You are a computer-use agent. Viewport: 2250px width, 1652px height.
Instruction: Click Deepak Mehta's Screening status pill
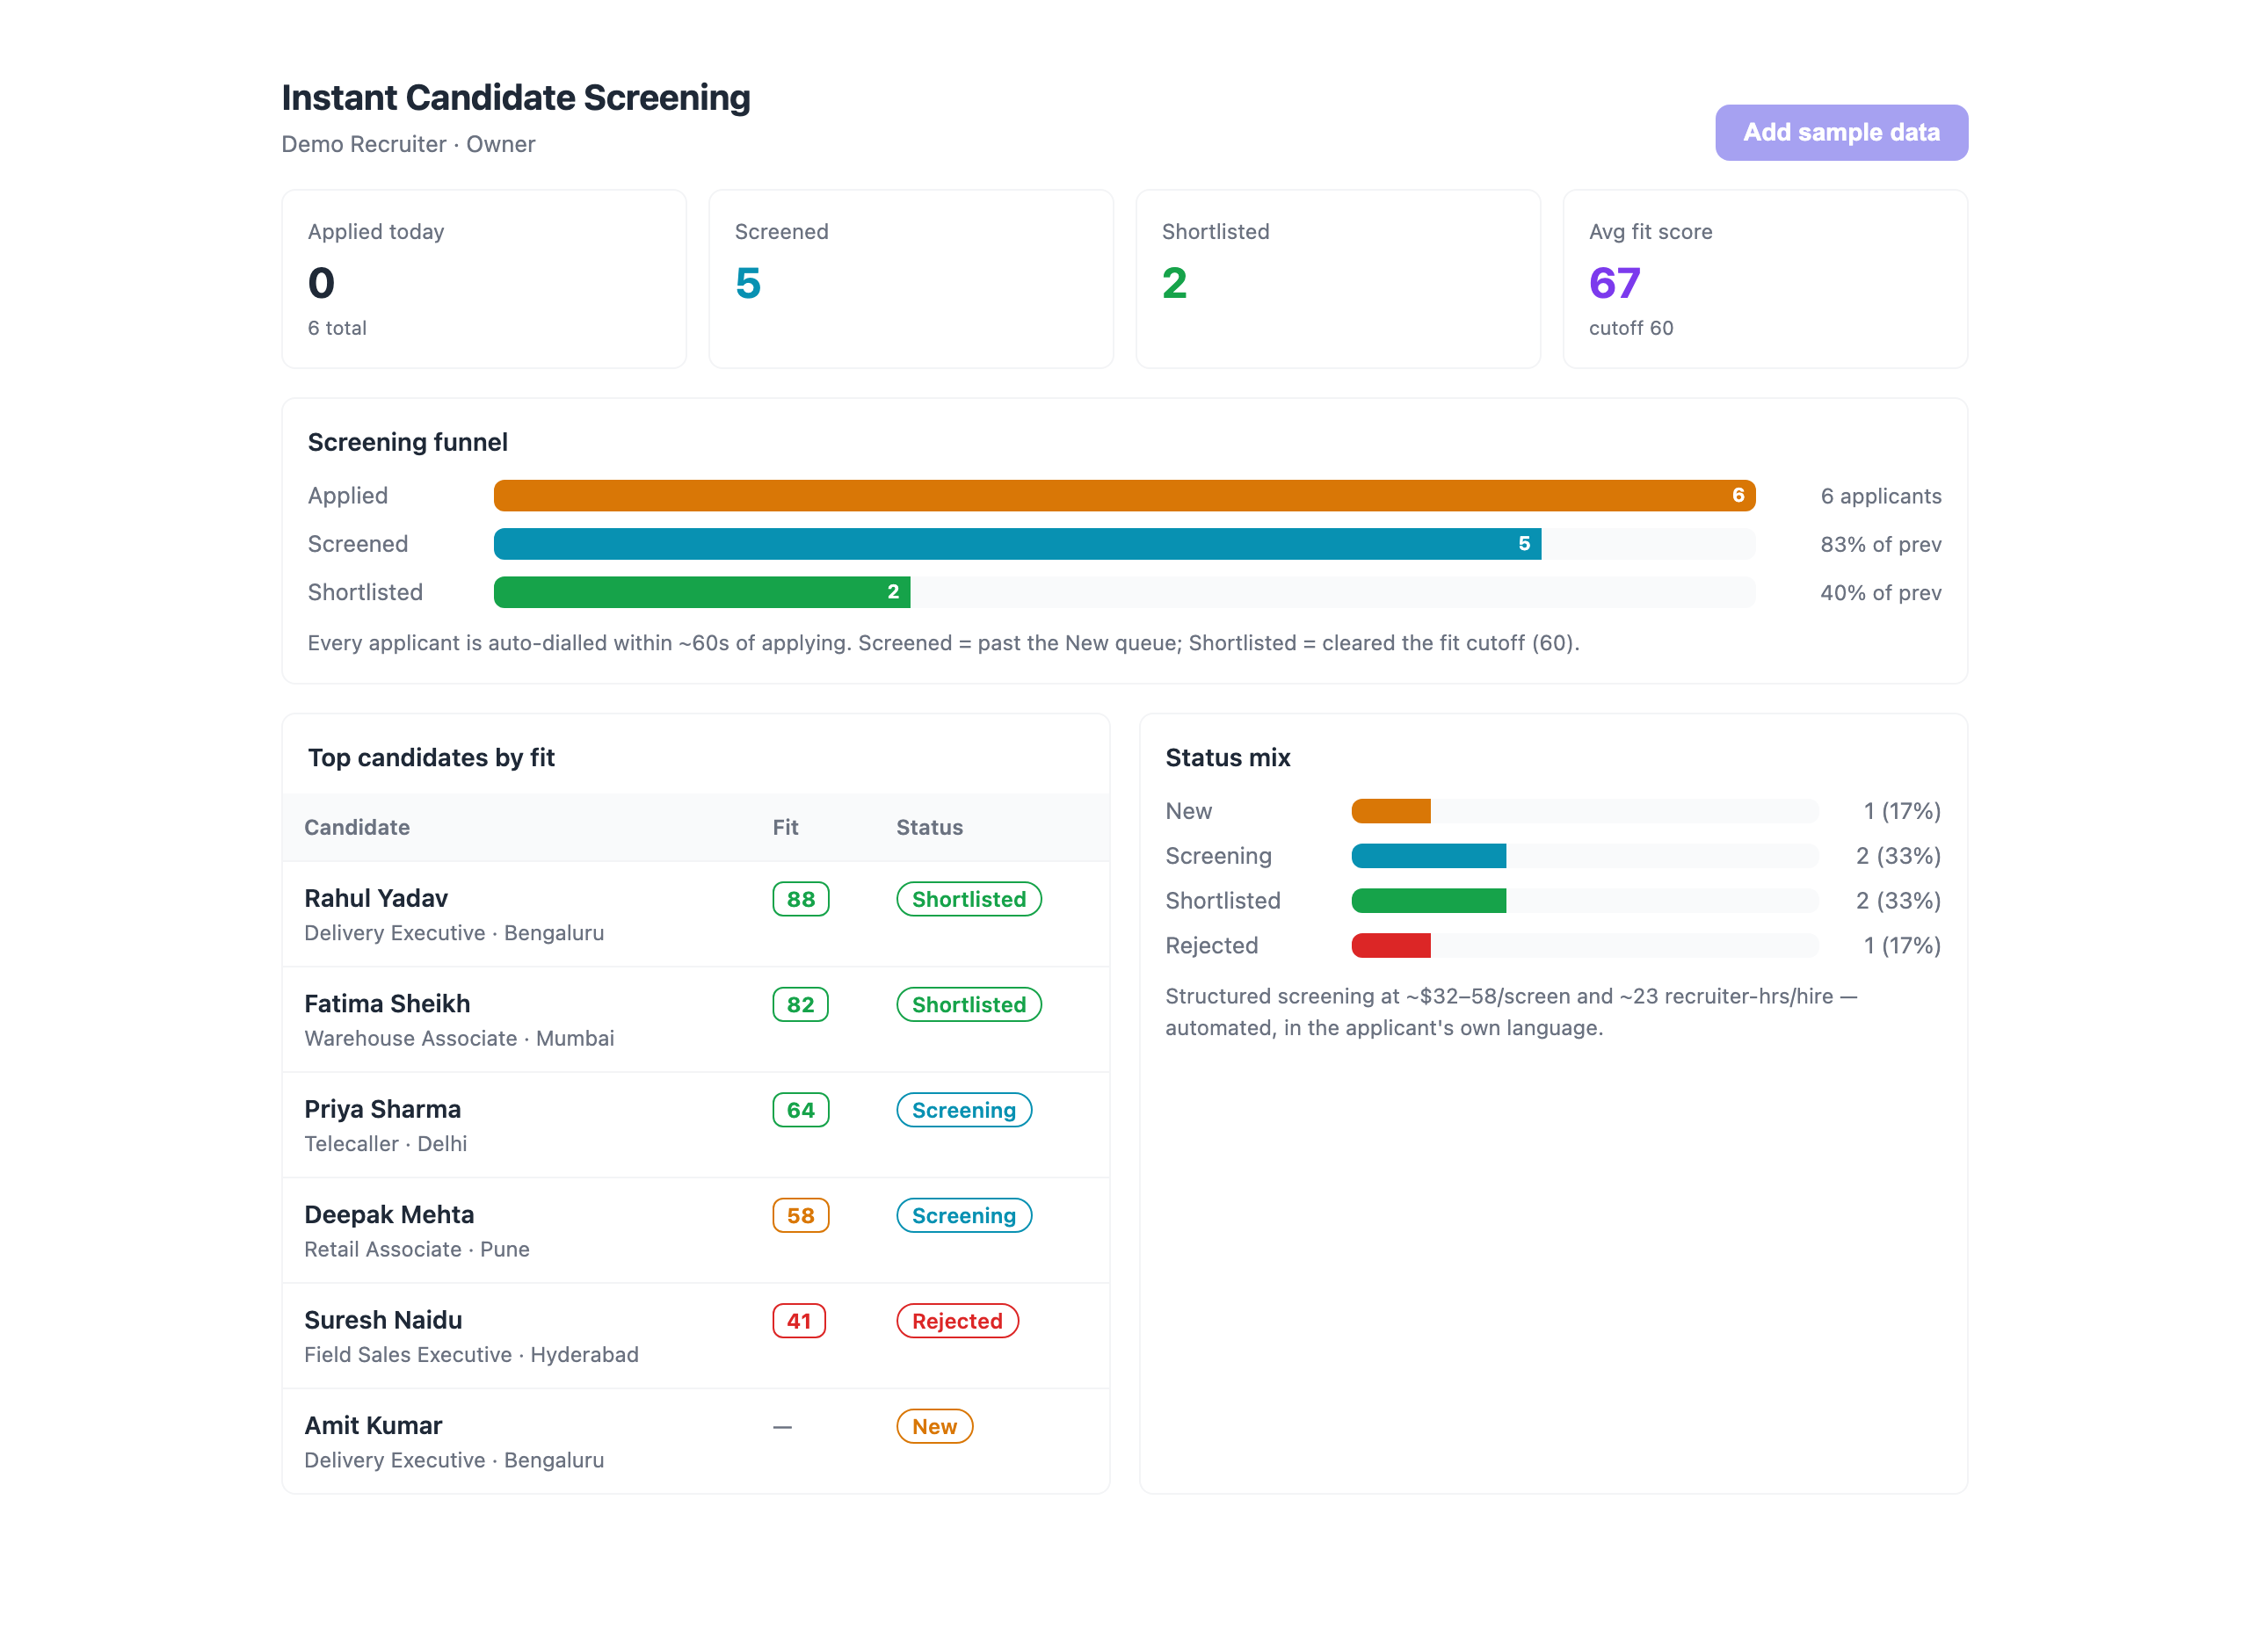tap(964, 1216)
